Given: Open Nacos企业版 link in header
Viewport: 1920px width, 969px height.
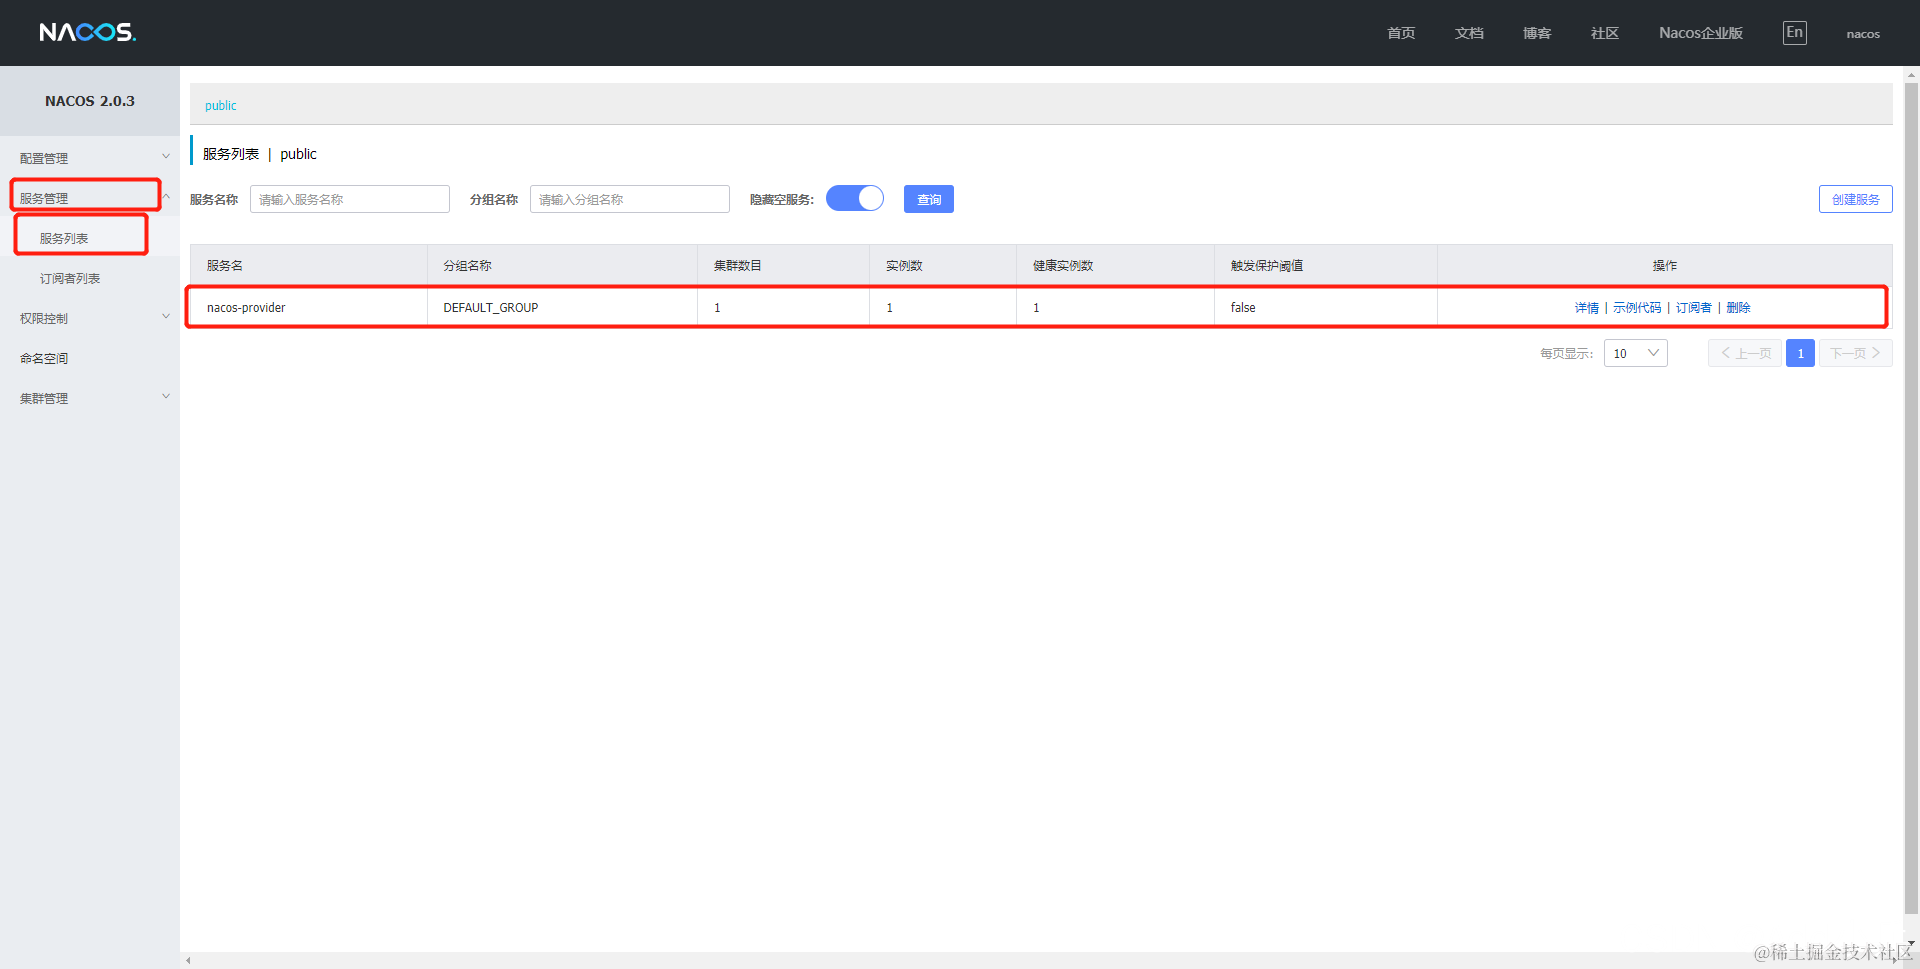Looking at the screenshot, I should (x=1701, y=33).
